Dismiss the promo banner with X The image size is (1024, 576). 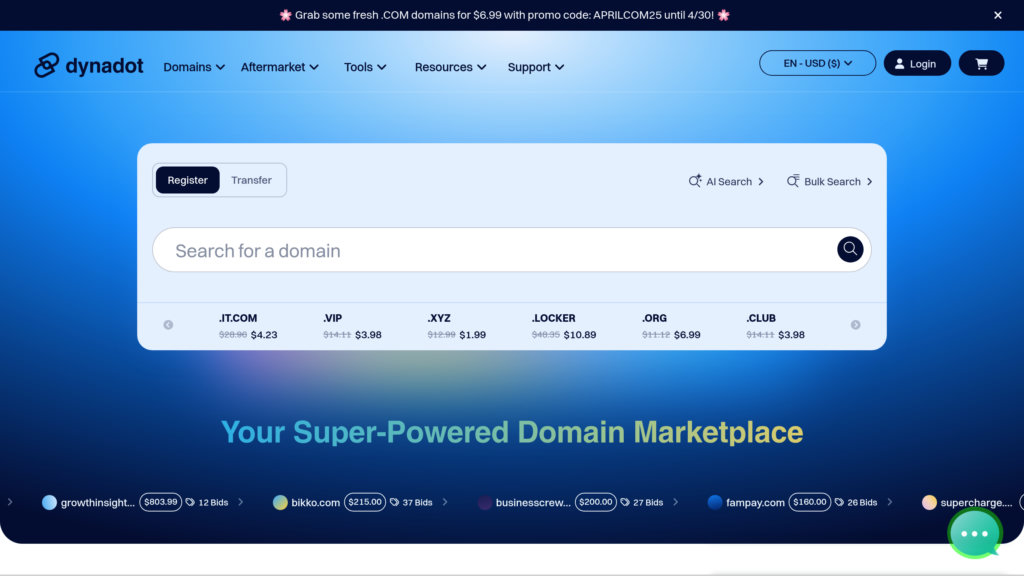(997, 15)
